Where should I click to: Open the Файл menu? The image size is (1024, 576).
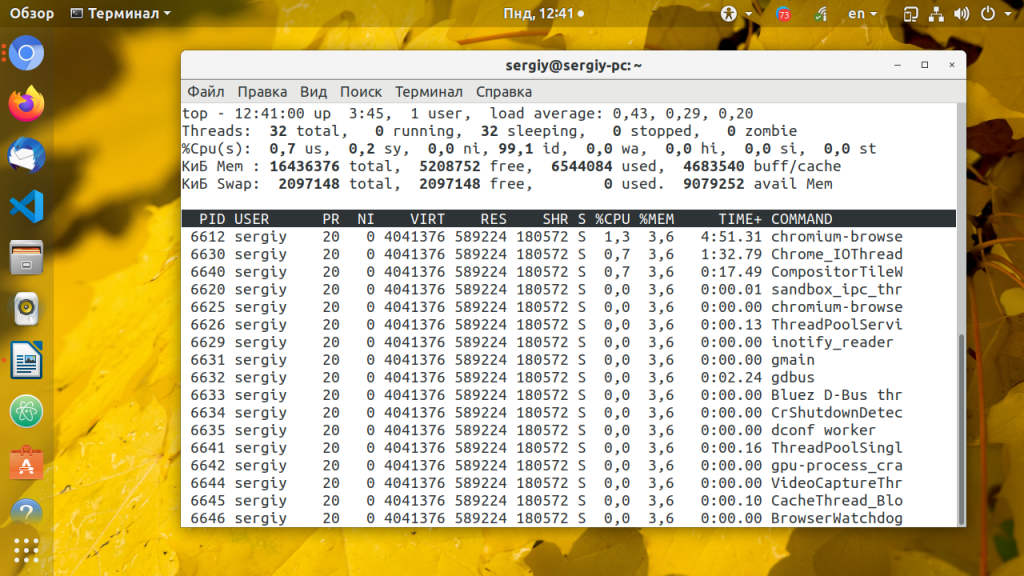point(205,91)
